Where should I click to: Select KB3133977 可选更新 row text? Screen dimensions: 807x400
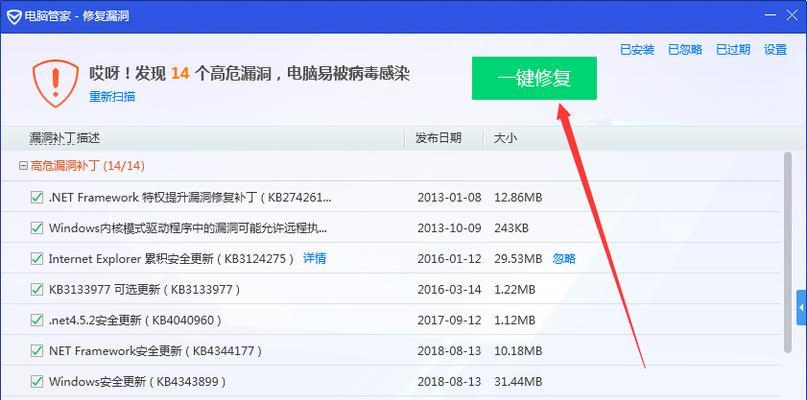(x=145, y=289)
